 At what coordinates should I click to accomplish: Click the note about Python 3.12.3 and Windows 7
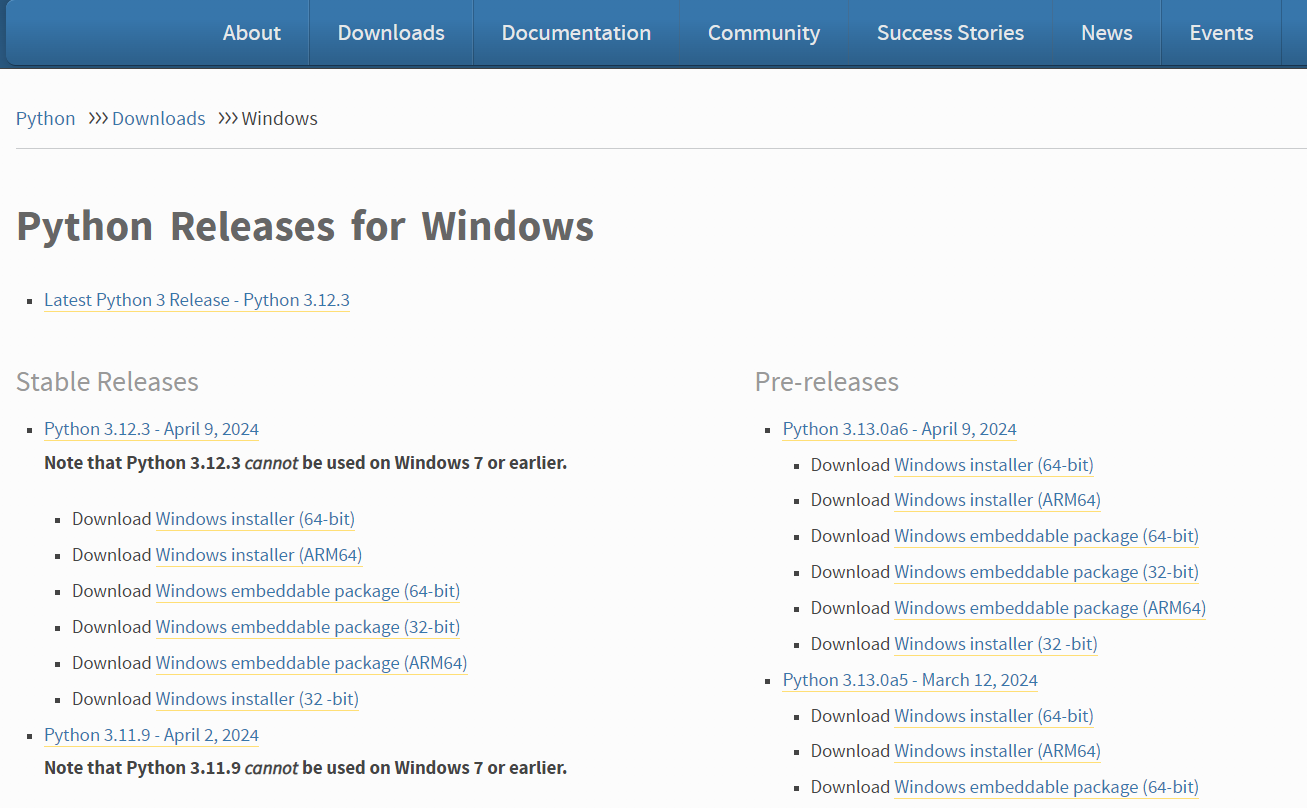(x=305, y=463)
